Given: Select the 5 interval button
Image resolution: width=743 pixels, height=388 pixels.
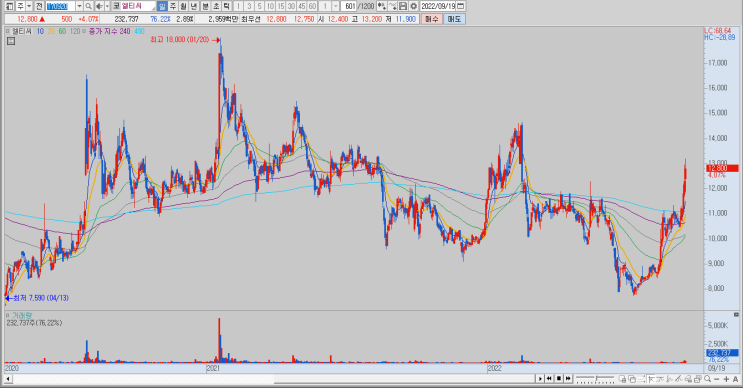Looking at the screenshot, I should click(x=259, y=6).
